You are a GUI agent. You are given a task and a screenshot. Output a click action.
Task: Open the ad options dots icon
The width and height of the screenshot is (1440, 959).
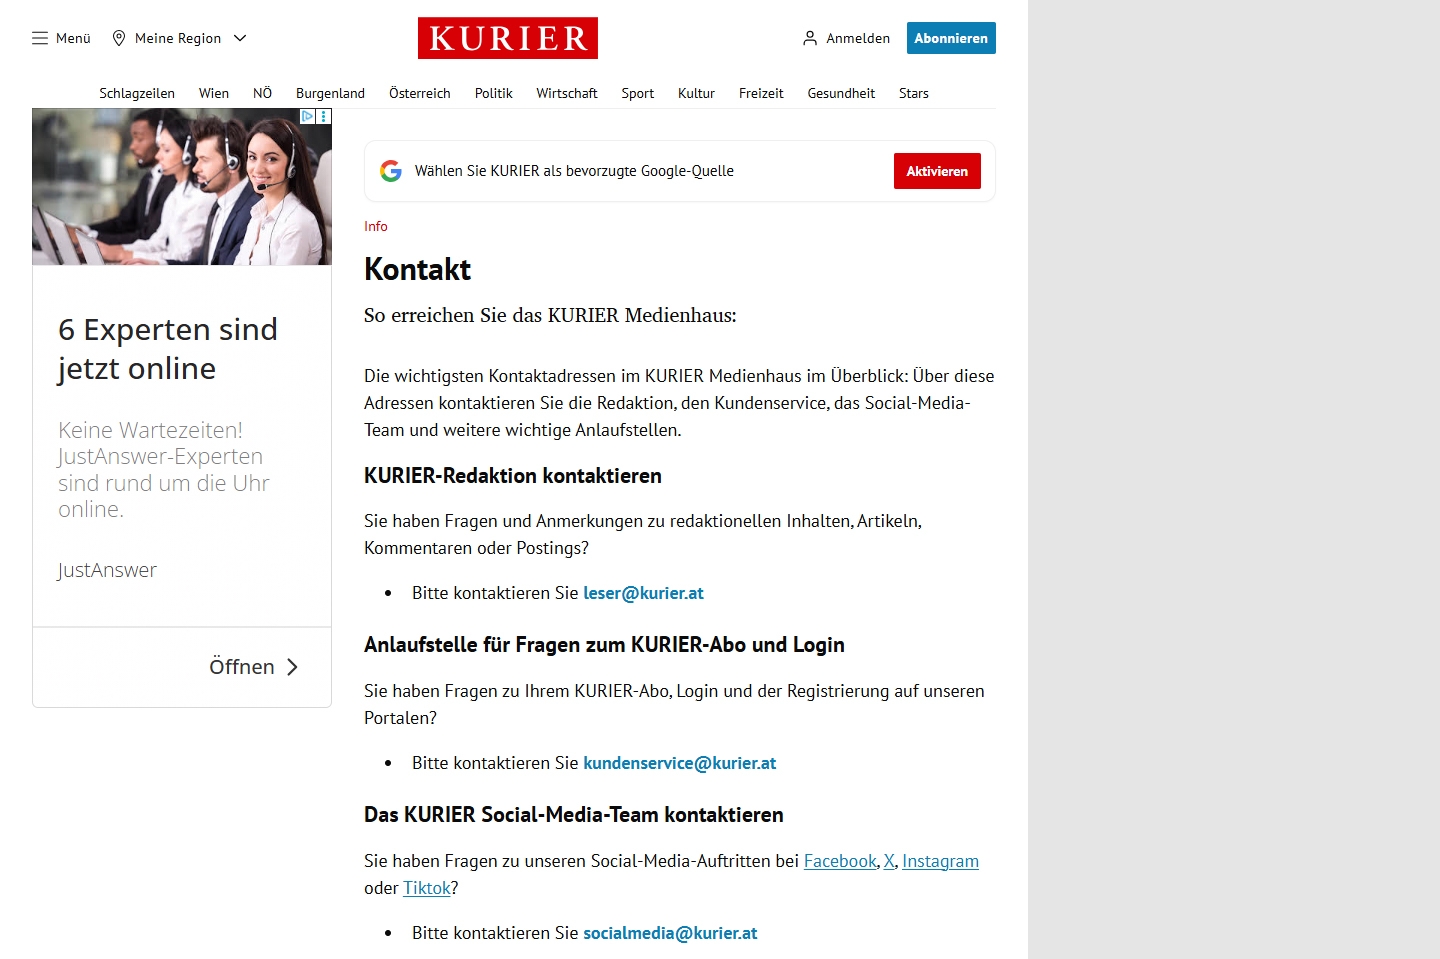coord(324,116)
